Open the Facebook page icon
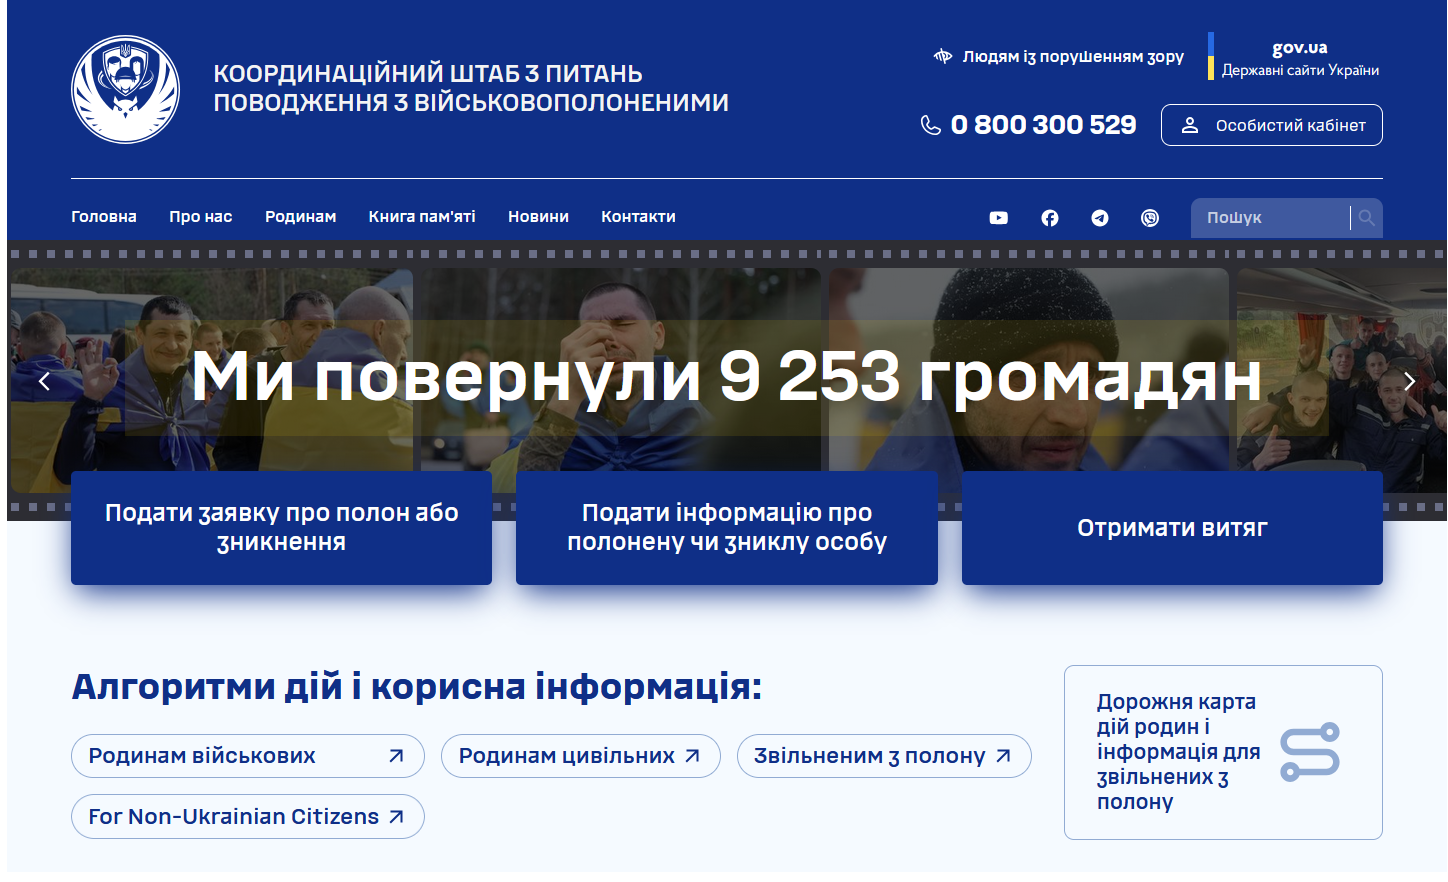Image resolution: width=1448 pixels, height=882 pixels. coord(1049,218)
